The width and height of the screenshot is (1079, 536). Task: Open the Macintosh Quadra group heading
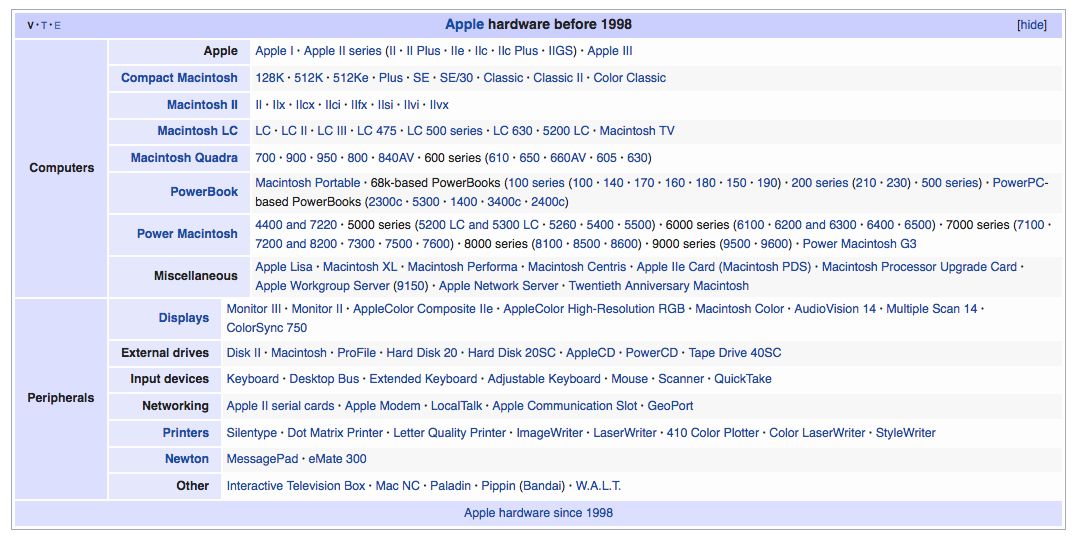[x=184, y=158]
